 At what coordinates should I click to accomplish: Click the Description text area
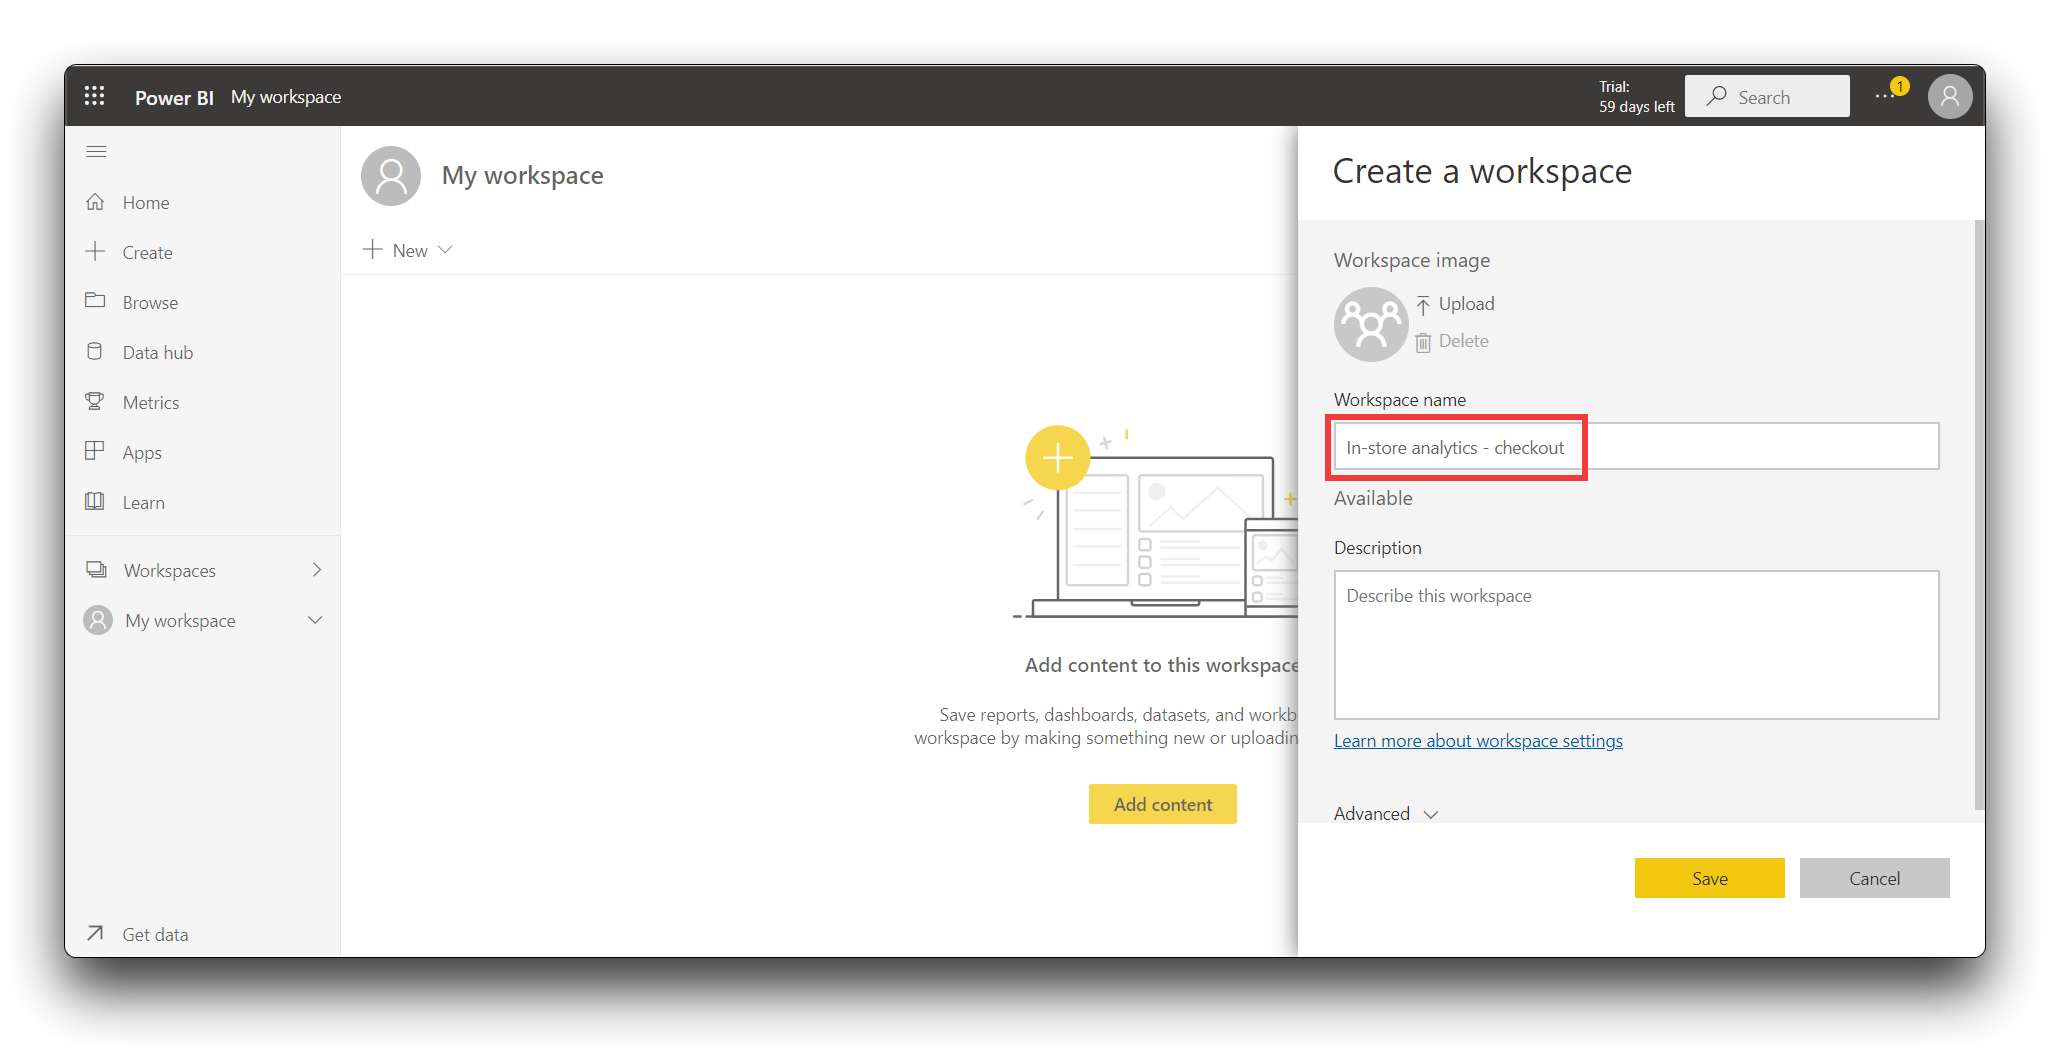coord(1636,645)
